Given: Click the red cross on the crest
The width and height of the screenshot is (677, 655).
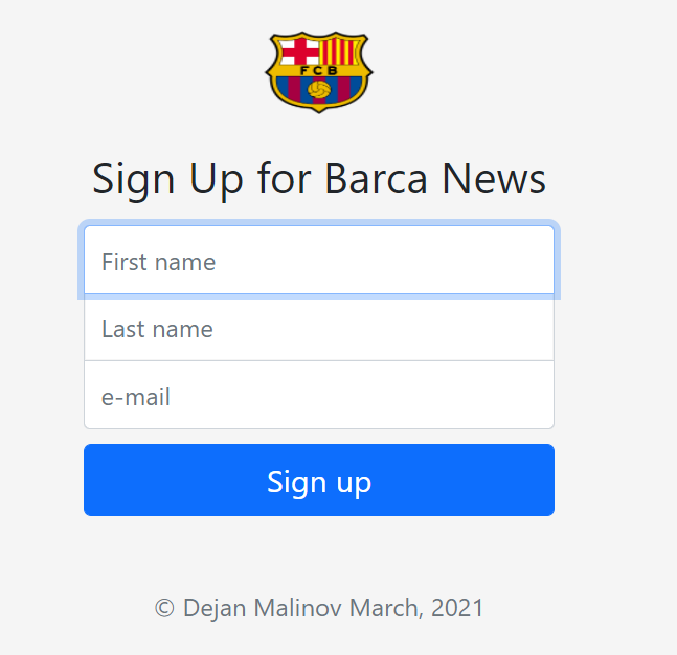Looking at the screenshot, I should click(x=301, y=52).
